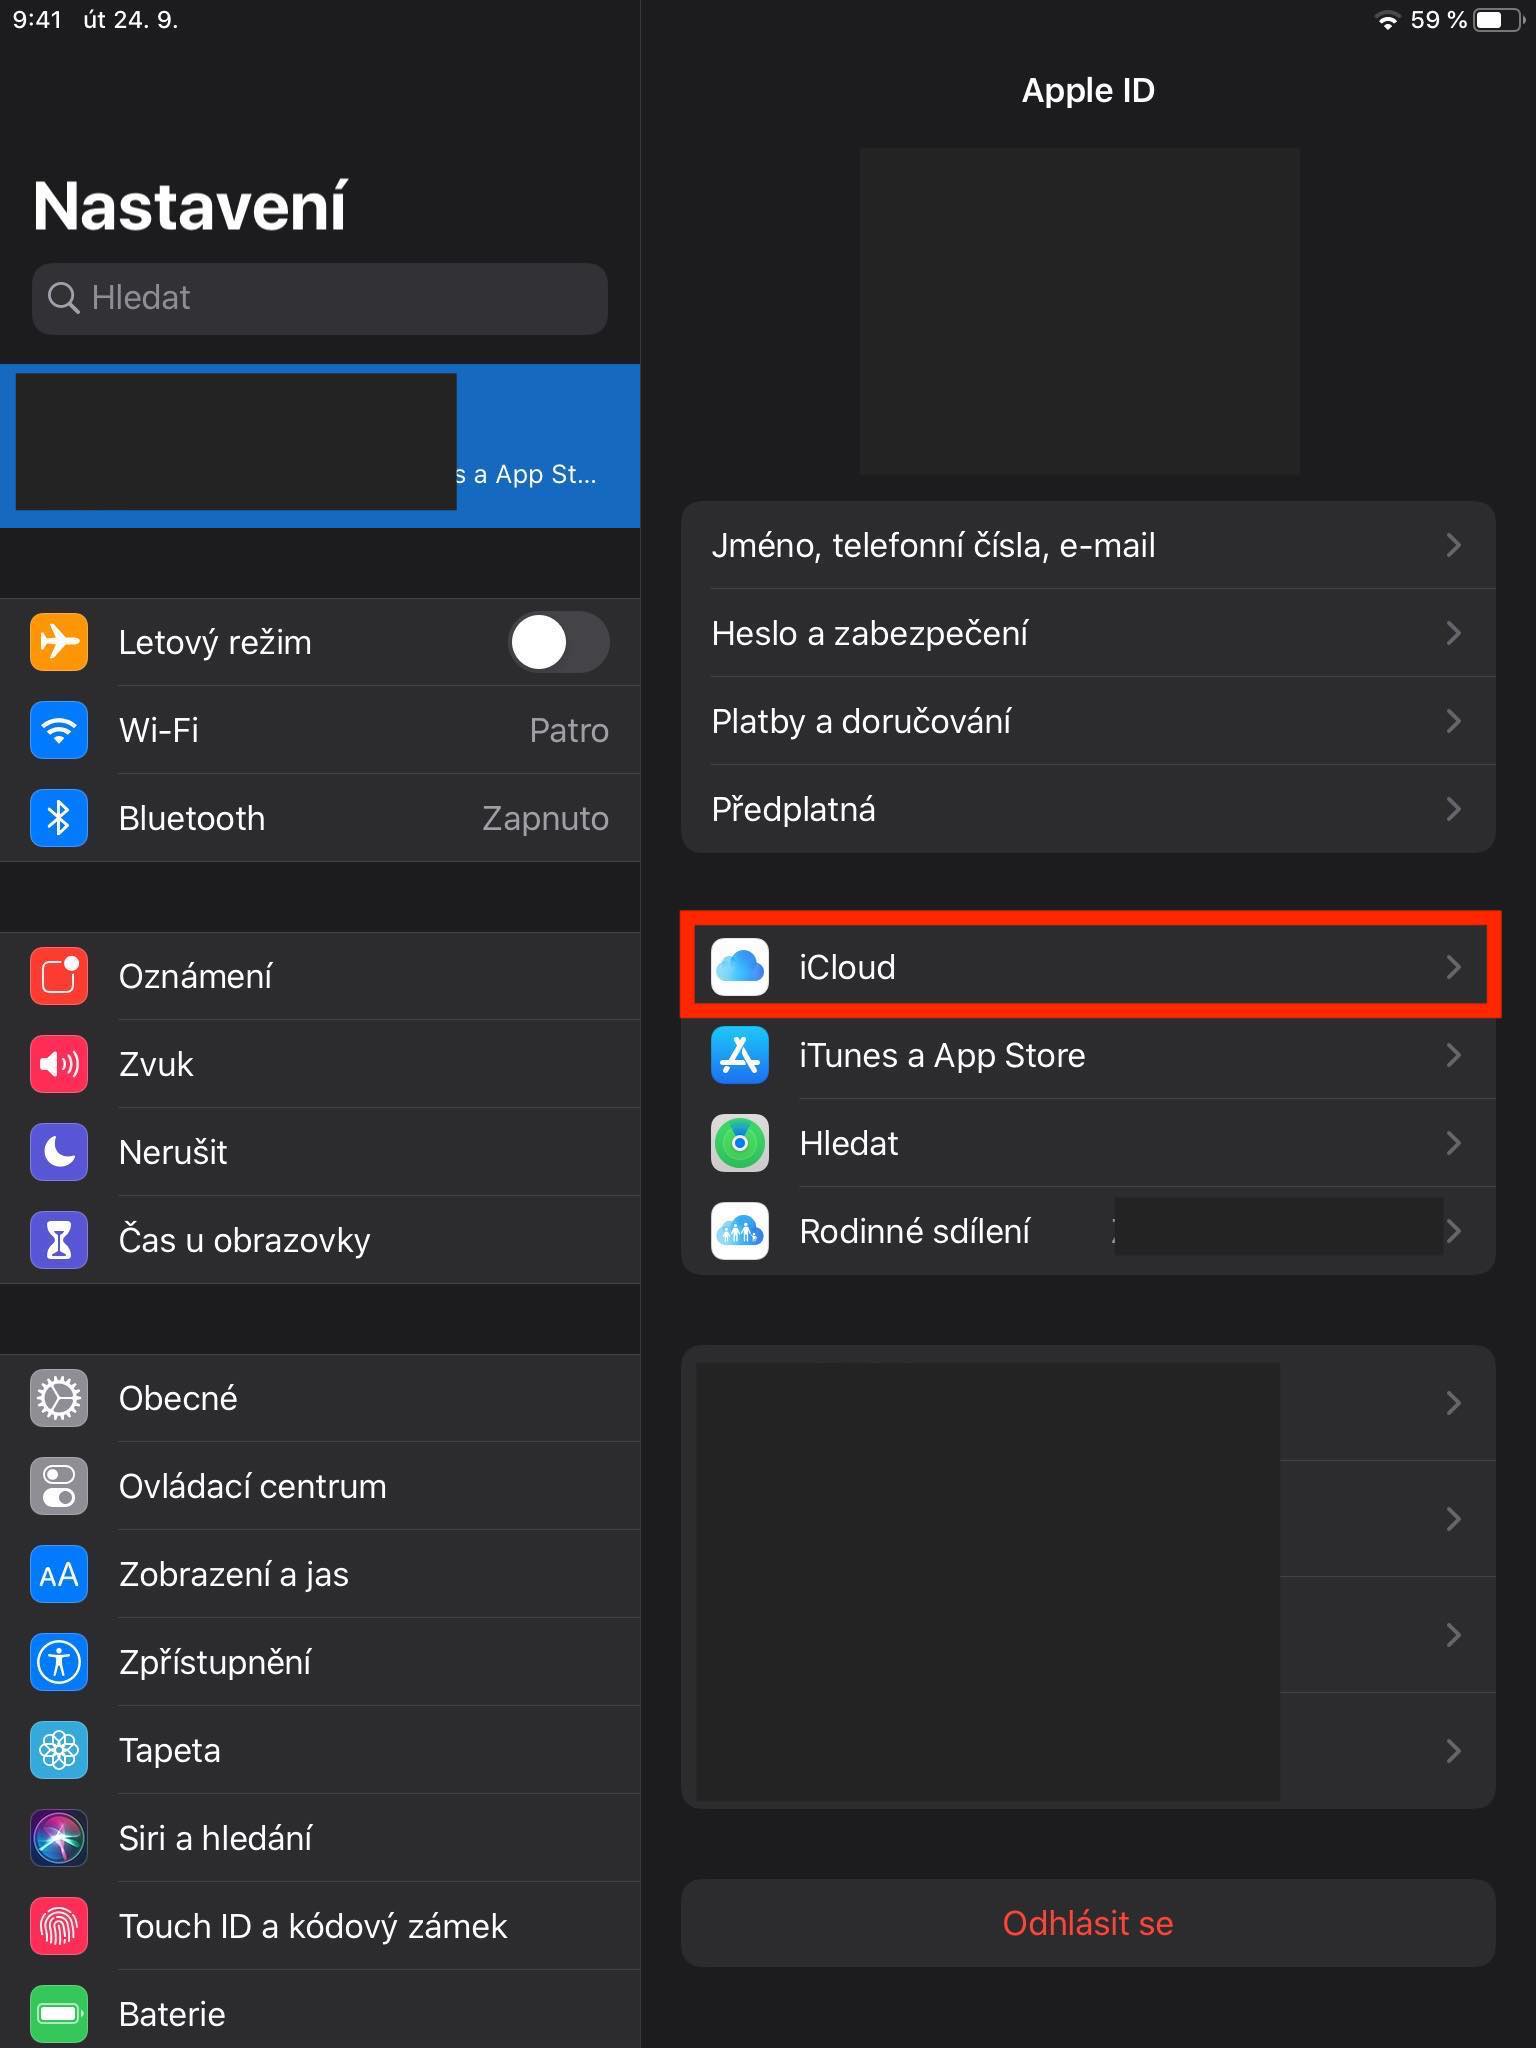Viewport: 1536px width, 2048px height.
Task: Open Siri a hledání settings
Action: tap(320, 1837)
